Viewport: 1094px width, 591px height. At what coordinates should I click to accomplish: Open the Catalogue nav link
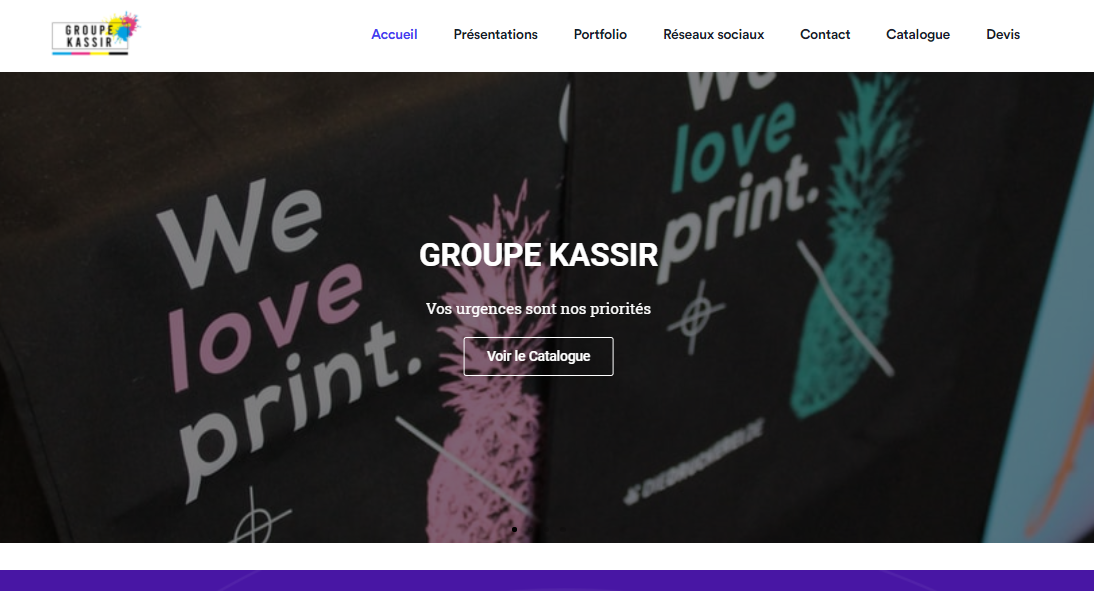(x=917, y=34)
